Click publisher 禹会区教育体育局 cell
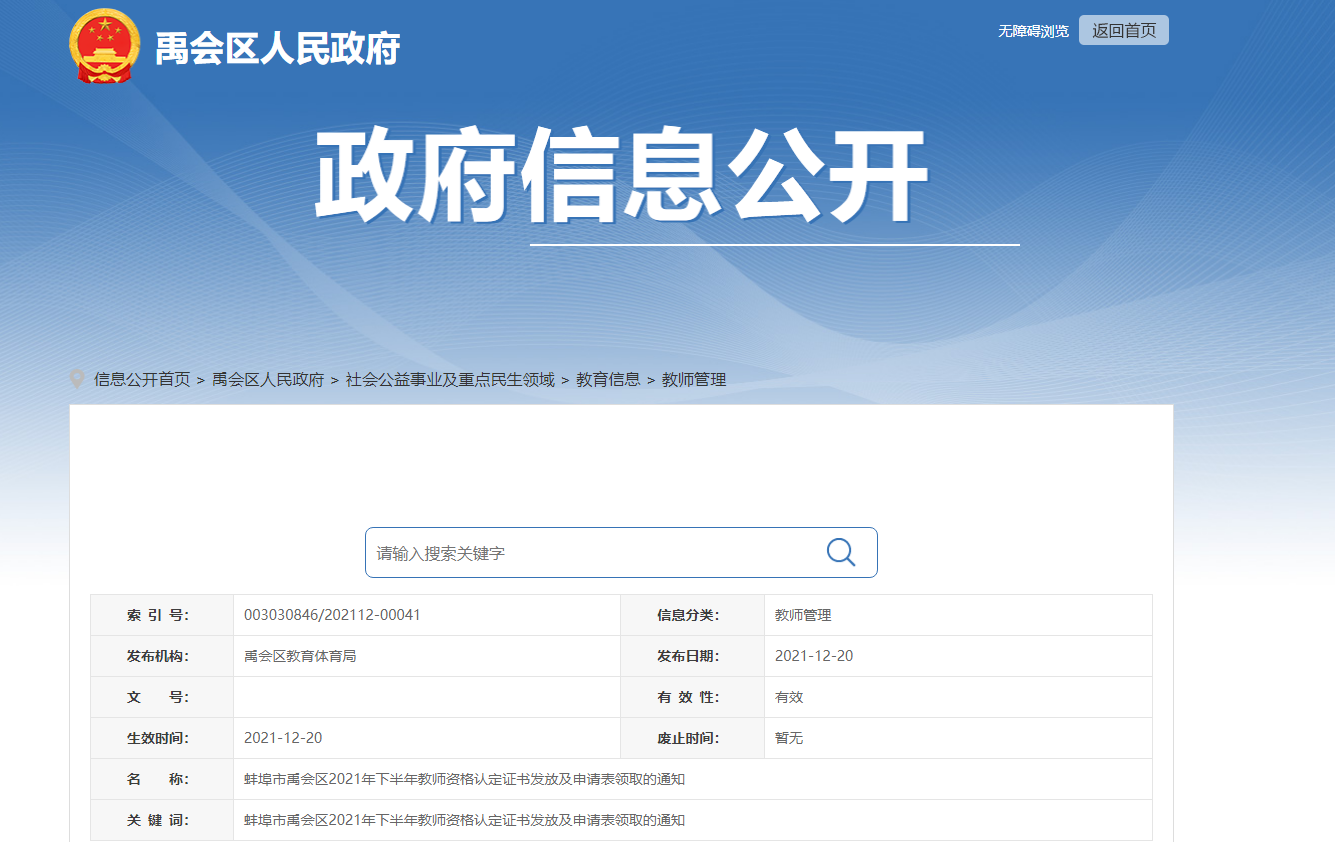Image resolution: width=1335 pixels, height=842 pixels. 300,656
